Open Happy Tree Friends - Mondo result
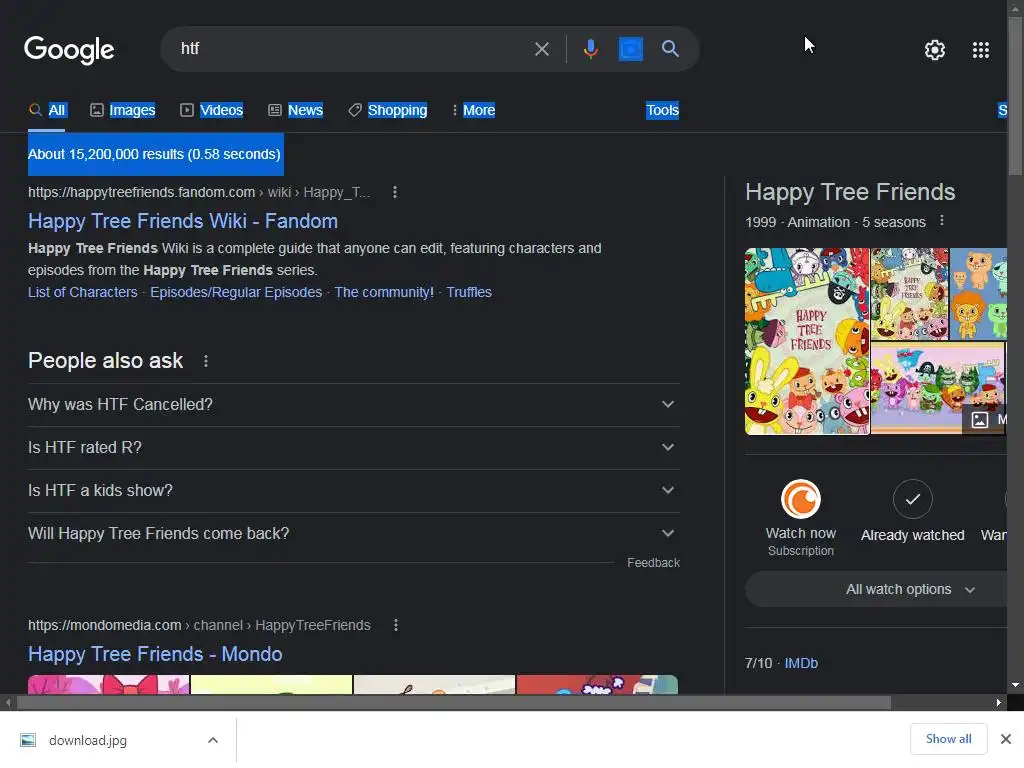This screenshot has width=1024, height=768. tap(155, 654)
